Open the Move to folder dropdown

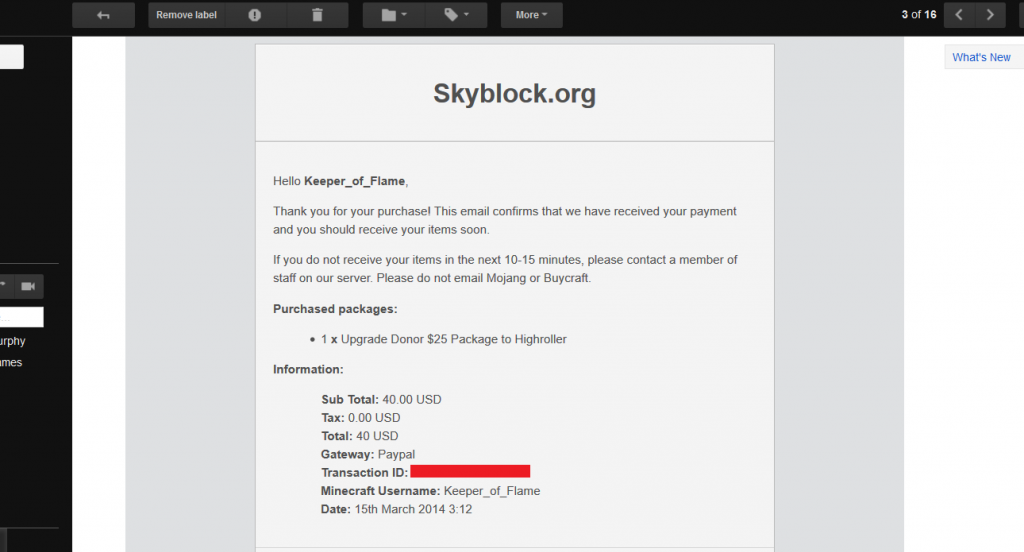(394, 15)
